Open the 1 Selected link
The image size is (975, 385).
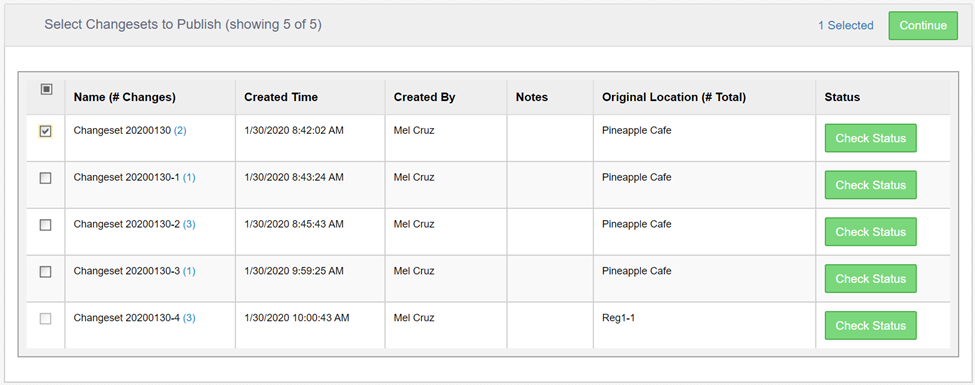pos(845,26)
